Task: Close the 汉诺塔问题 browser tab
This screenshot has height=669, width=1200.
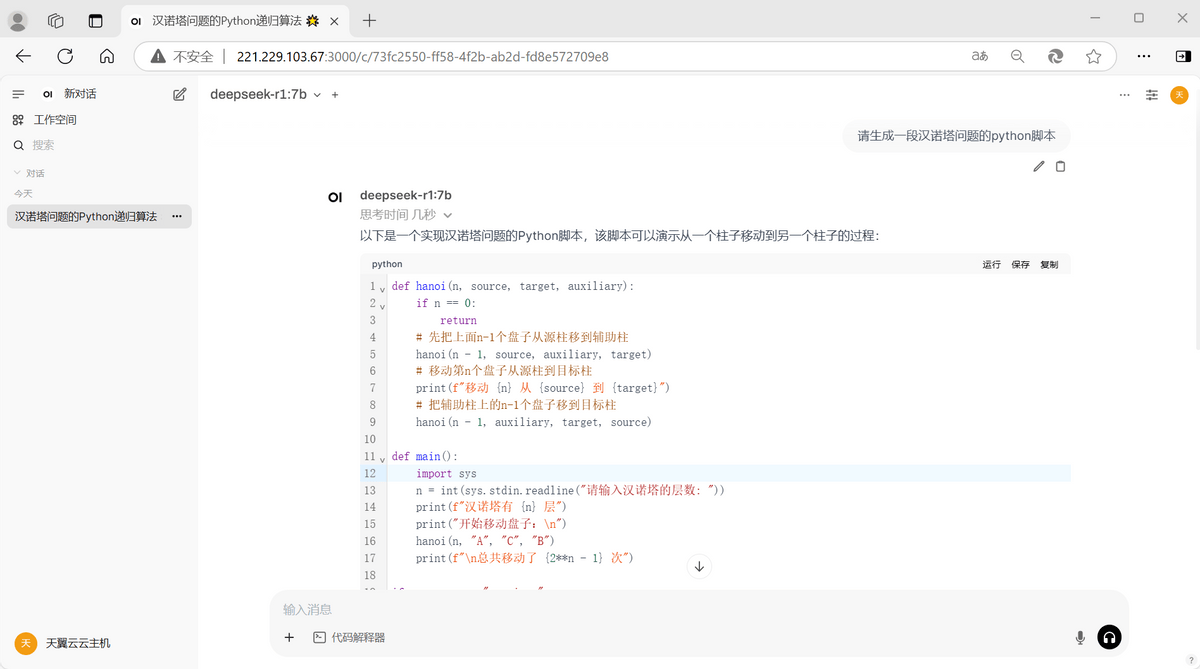Action: point(333,20)
